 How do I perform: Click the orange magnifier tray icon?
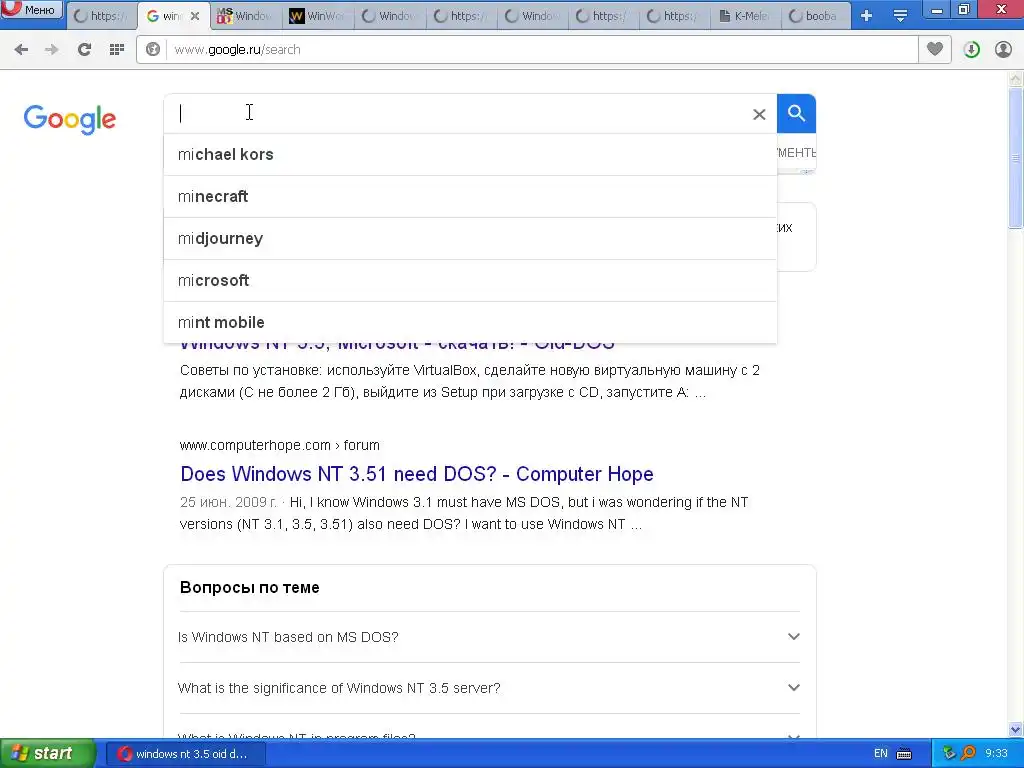pyautogui.click(x=968, y=754)
